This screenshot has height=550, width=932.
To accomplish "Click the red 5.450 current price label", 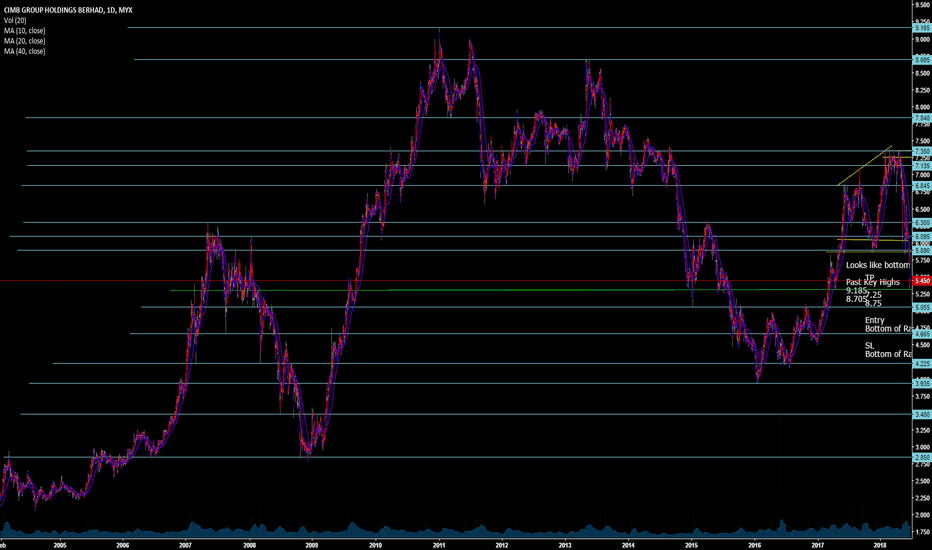I will pos(922,281).
